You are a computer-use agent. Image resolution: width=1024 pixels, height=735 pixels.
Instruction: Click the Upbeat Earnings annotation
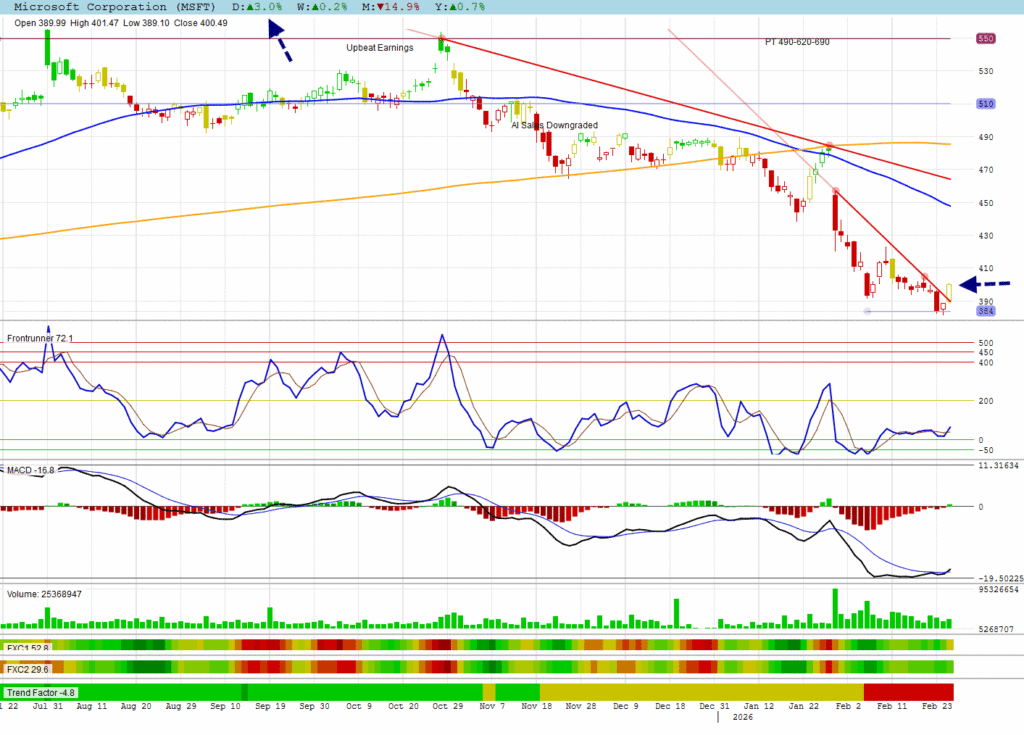point(379,47)
